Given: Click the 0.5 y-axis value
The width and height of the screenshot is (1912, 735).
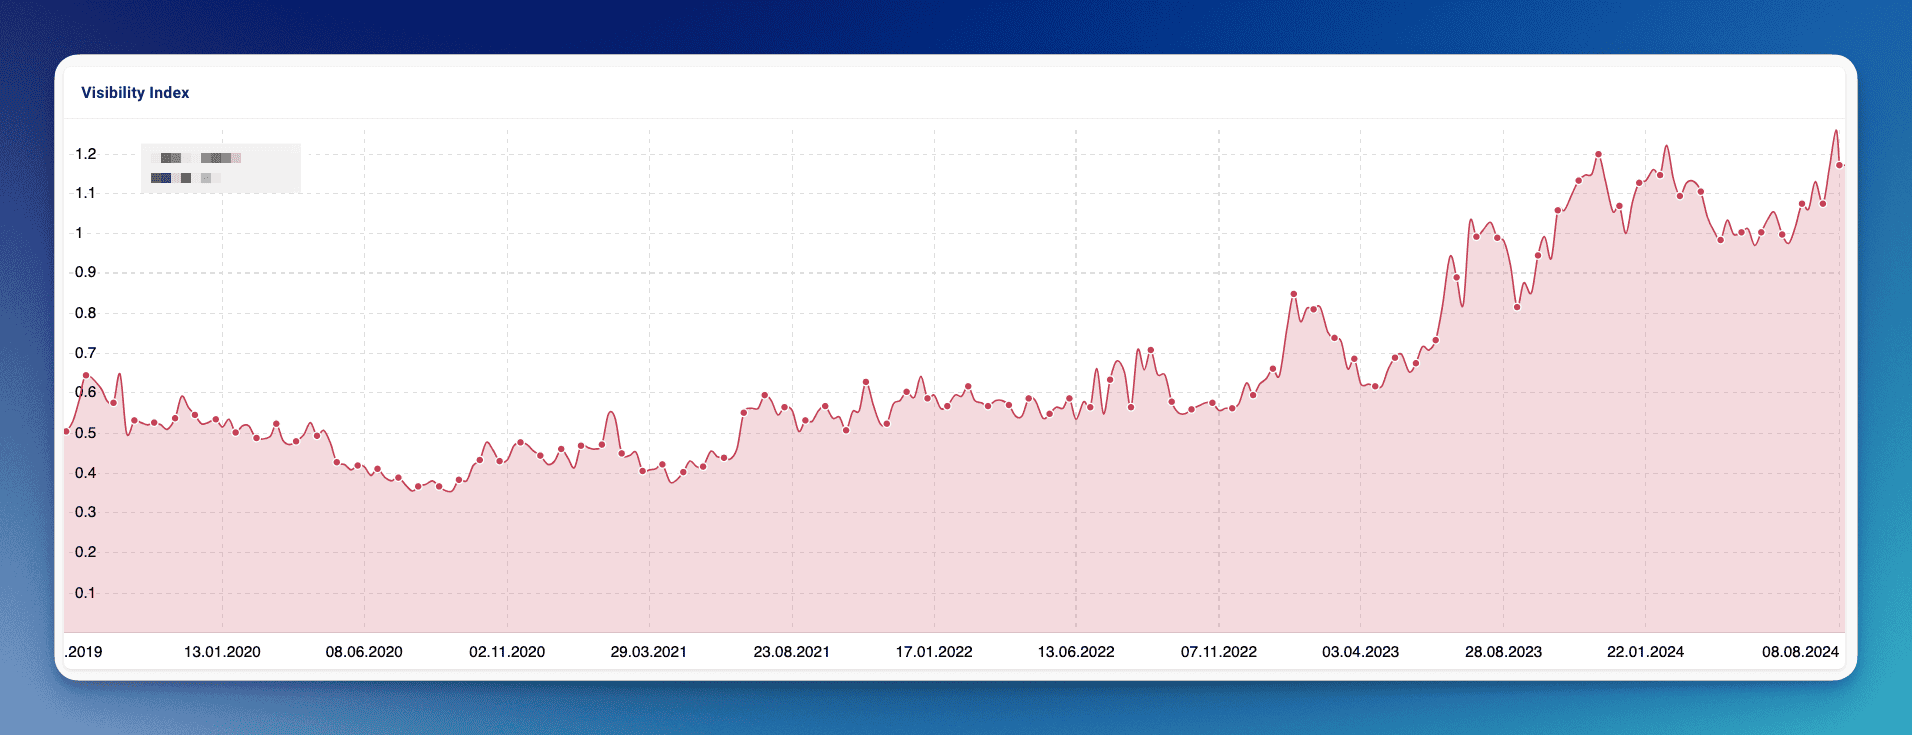Looking at the screenshot, I should pyautogui.click(x=86, y=433).
